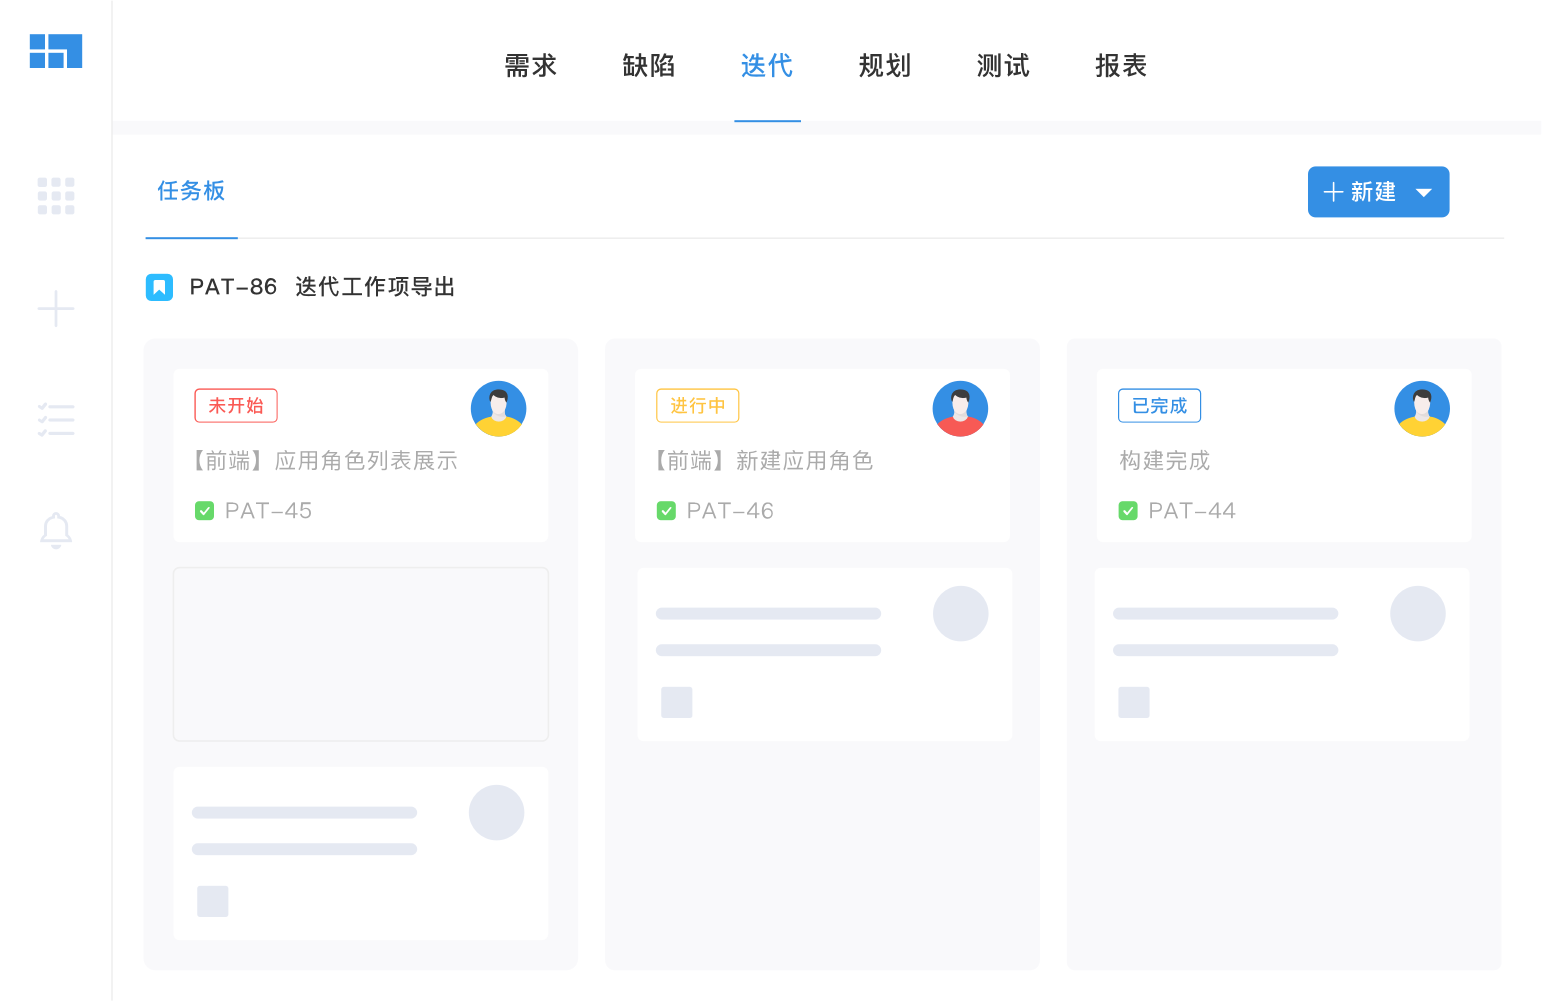Switch to the 报表 tab
The image size is (1542, 1002).
(x=1120, y=66)
